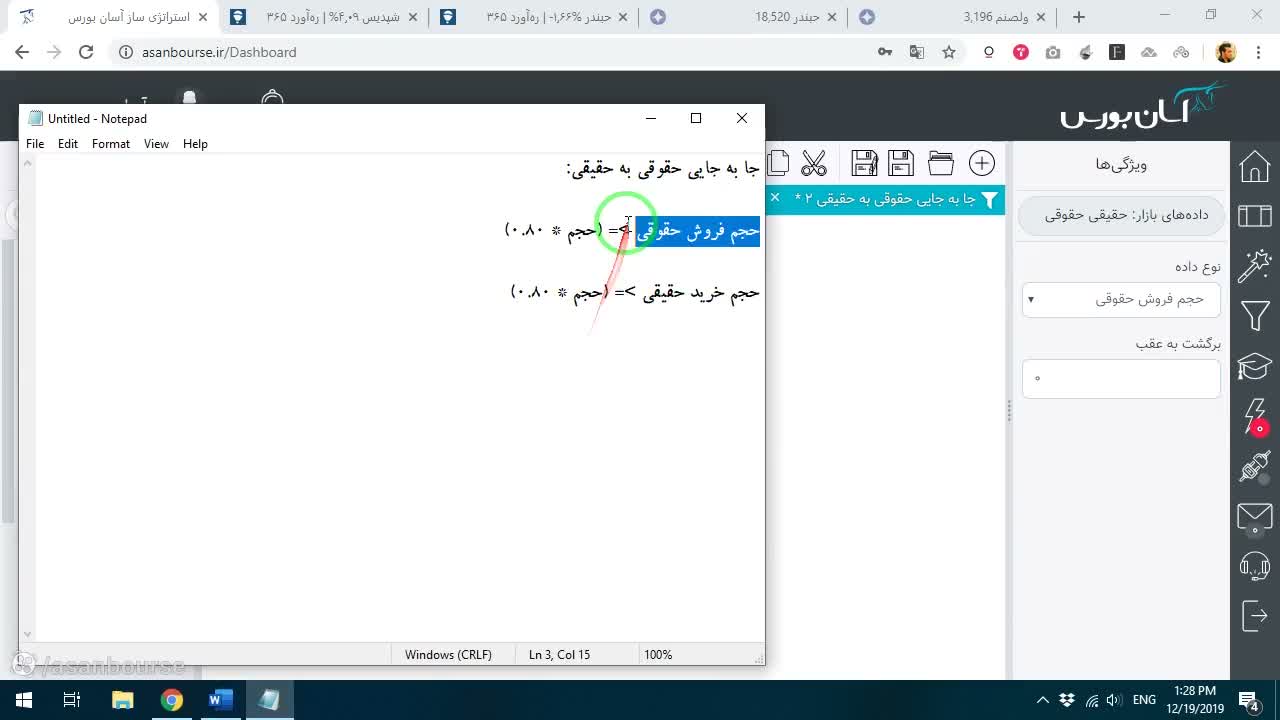
Task: Click the camera extension icon in Chrome
Action: coord(1053,52)
